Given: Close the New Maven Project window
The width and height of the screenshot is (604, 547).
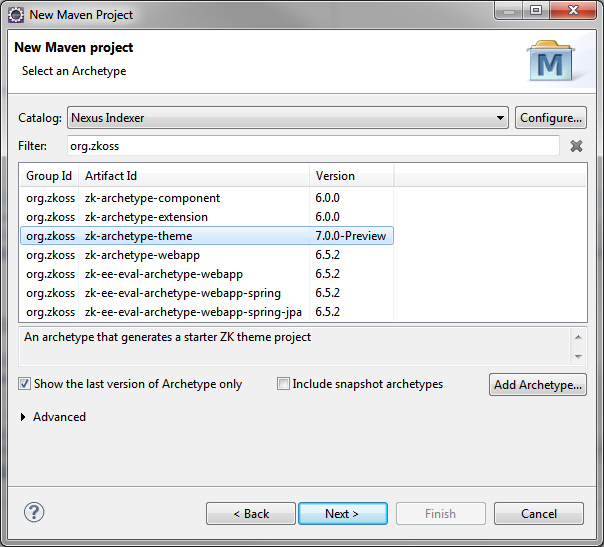Looking at the screenshot, I should coord(573,10).
